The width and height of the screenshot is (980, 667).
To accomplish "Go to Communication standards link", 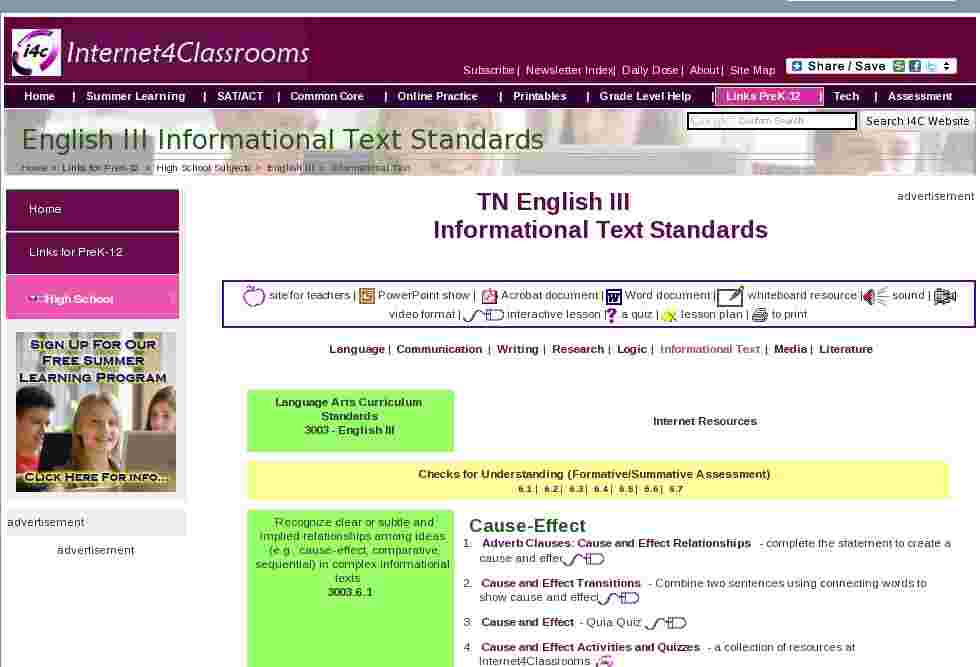I will click(439, 349).
